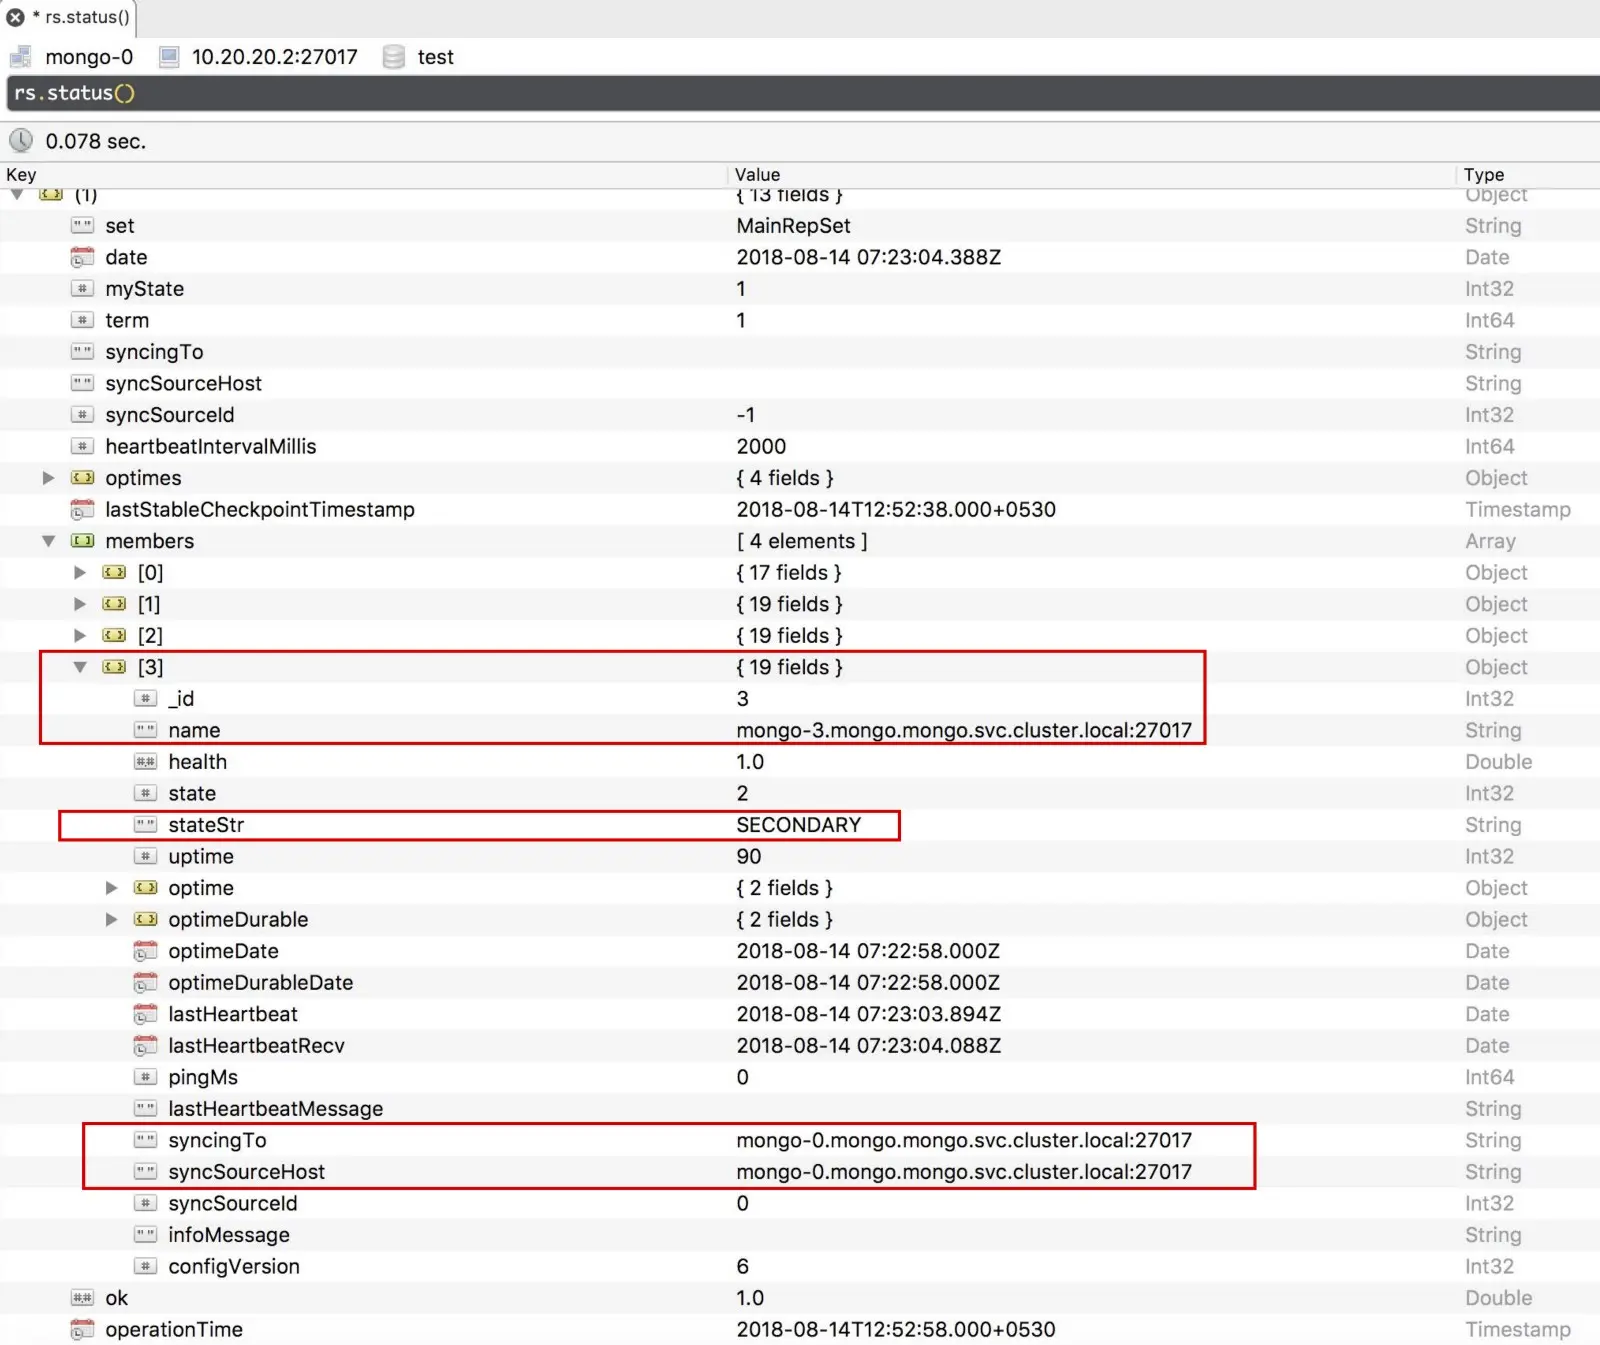Click the string icon for syncSourceHost under [3]
1600x1345 pixels.
(x=145, y=1172)
